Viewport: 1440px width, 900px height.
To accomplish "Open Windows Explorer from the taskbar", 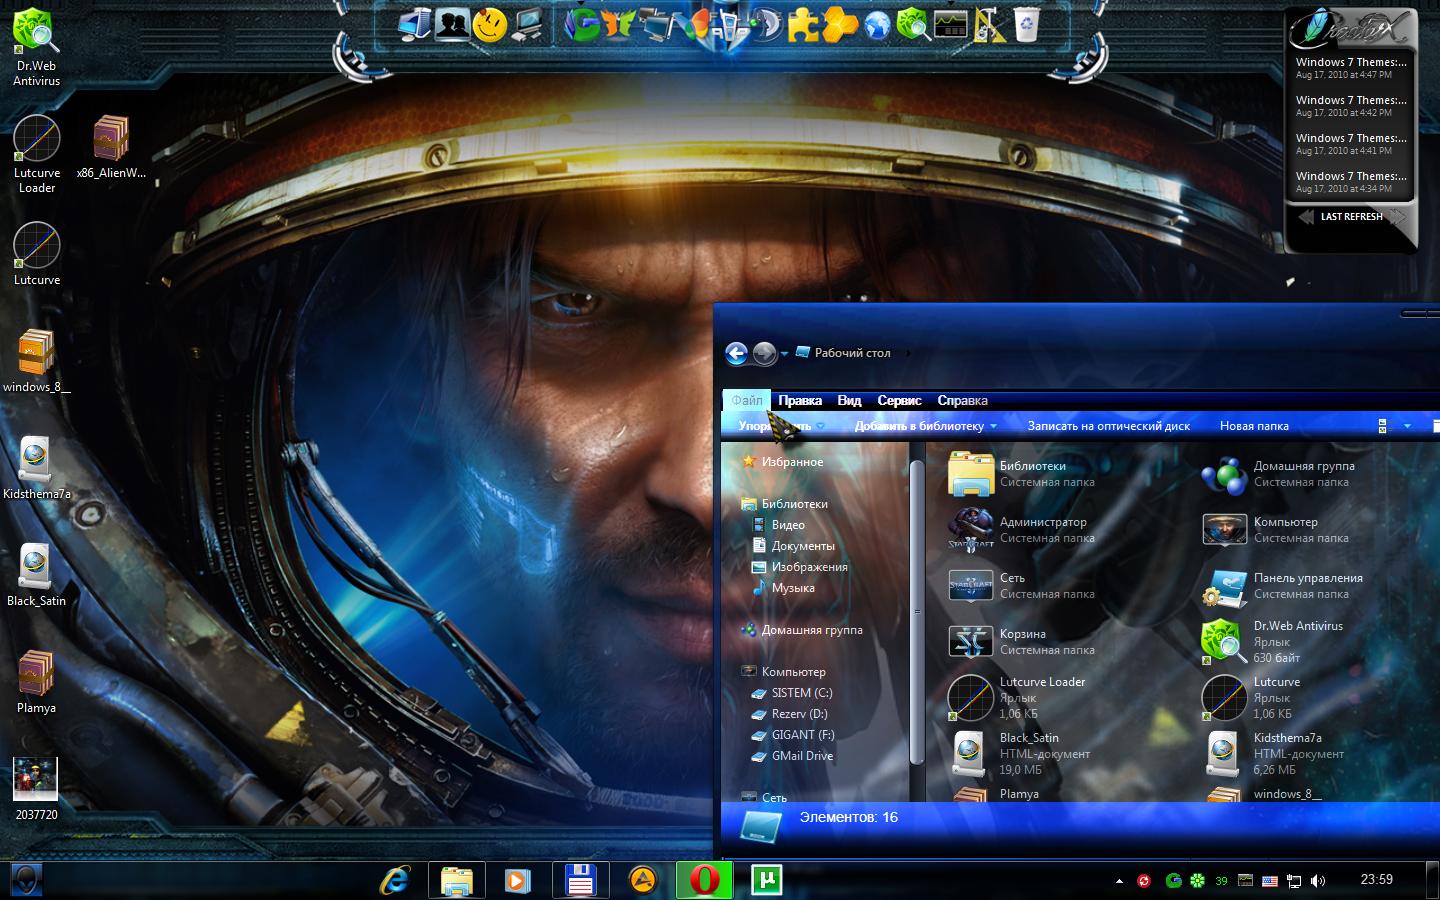I will pyautogui.click(x=457, y=880).
